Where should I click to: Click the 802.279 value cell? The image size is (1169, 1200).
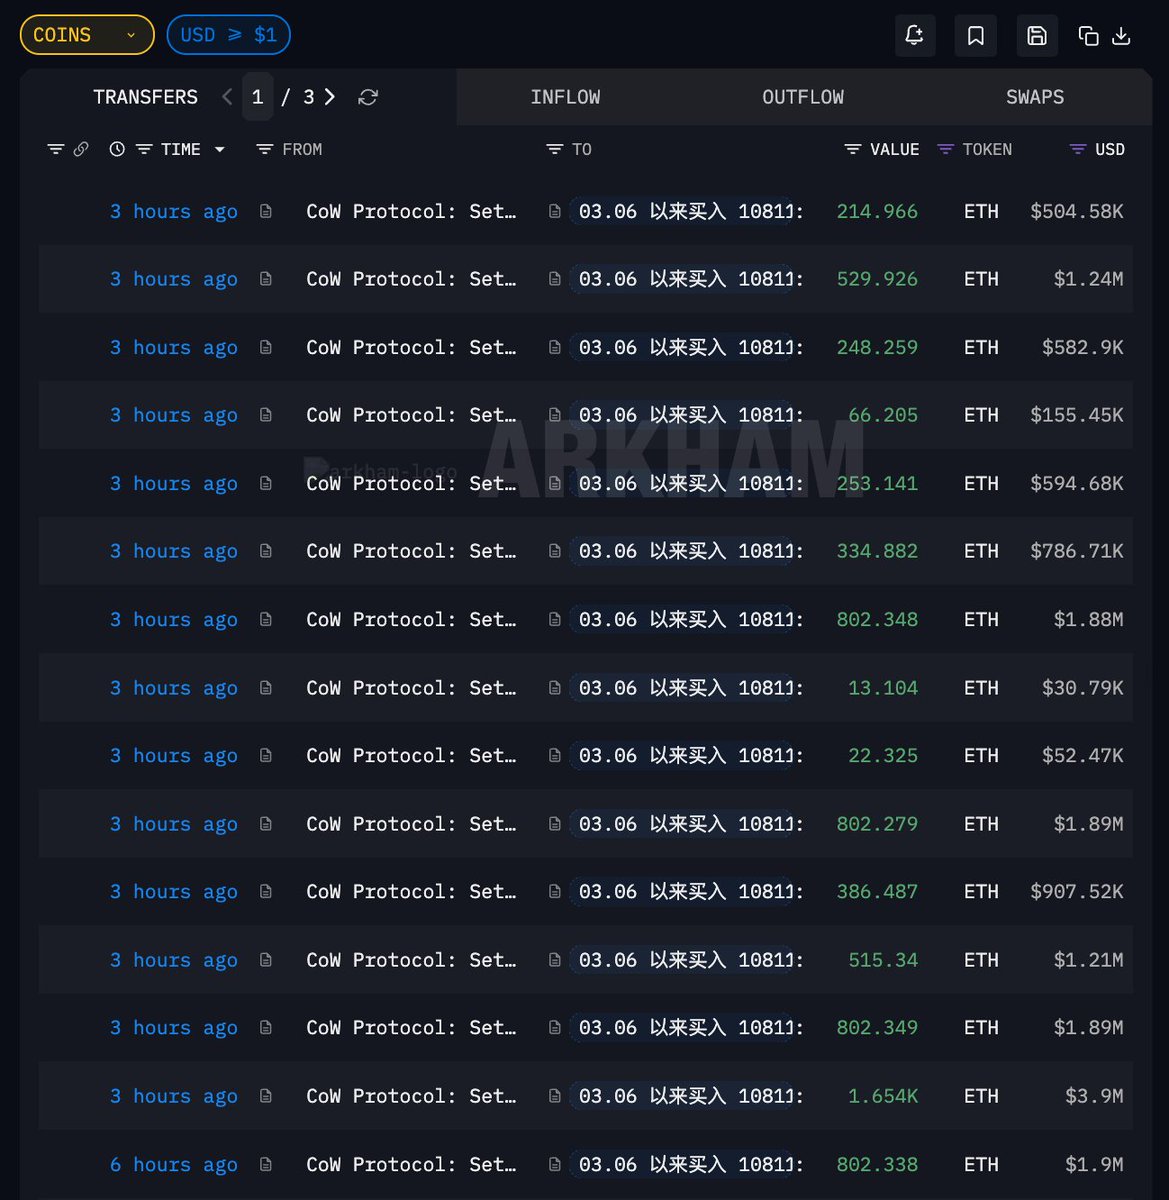pos(877,824)
